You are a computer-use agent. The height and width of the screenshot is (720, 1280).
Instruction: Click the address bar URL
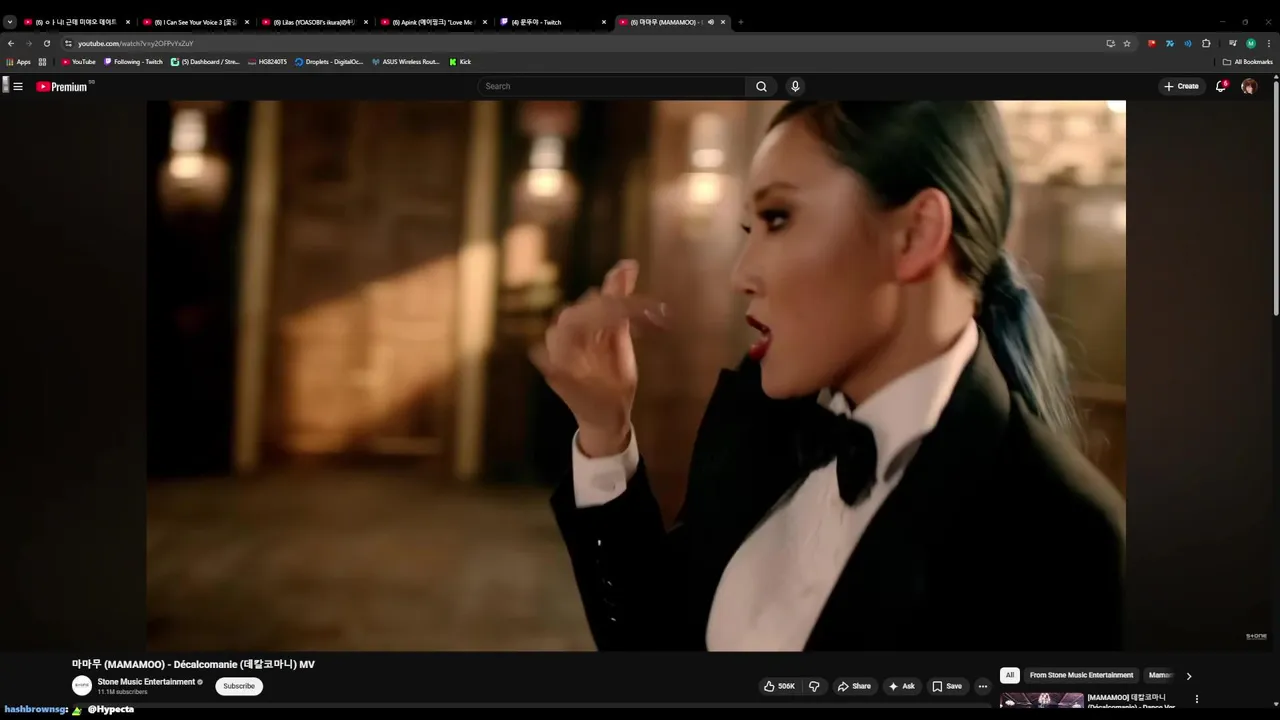(x=135, y=43)
